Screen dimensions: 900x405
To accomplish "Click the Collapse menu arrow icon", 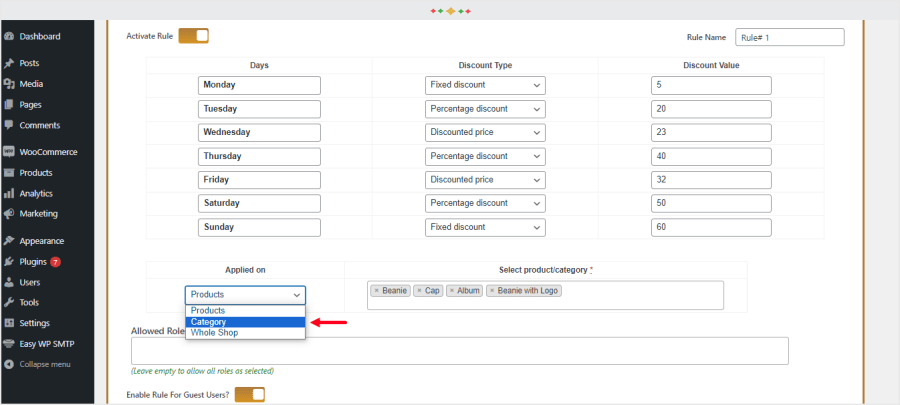I will (x=9, y=364).
